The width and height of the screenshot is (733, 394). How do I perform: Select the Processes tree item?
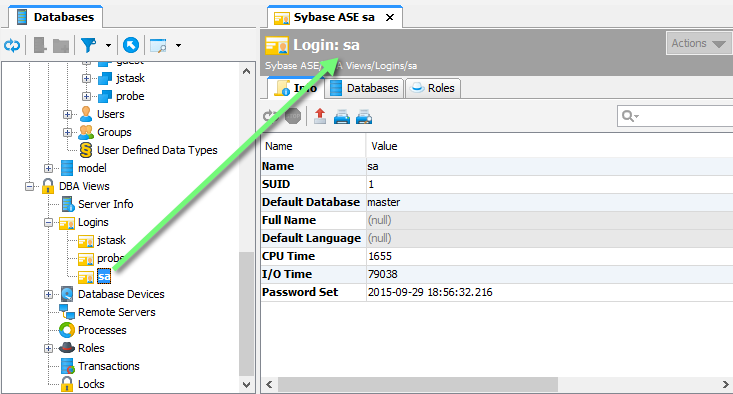point(102,330)
